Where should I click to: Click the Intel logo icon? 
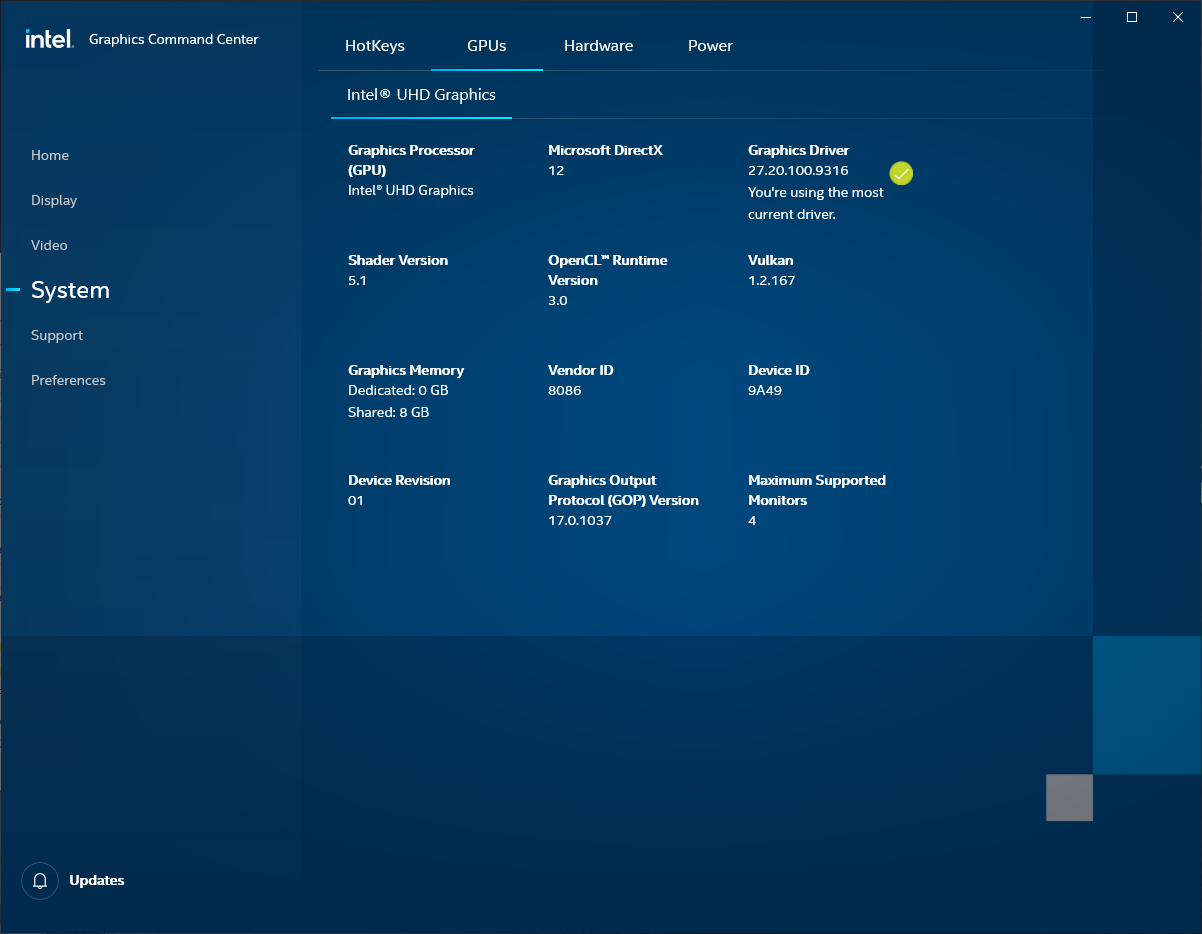[x=49, y=39]
